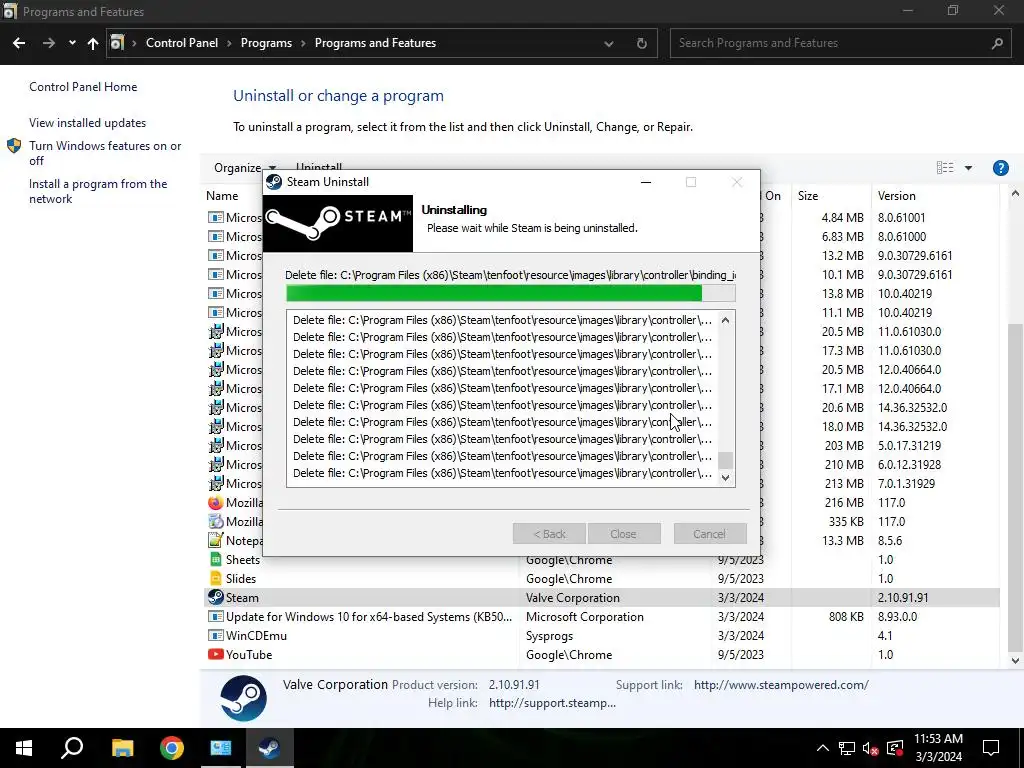Open View installed updates link
Image resolution: width=1024 pixels, height=768 pixels.
tap(88, 123)
